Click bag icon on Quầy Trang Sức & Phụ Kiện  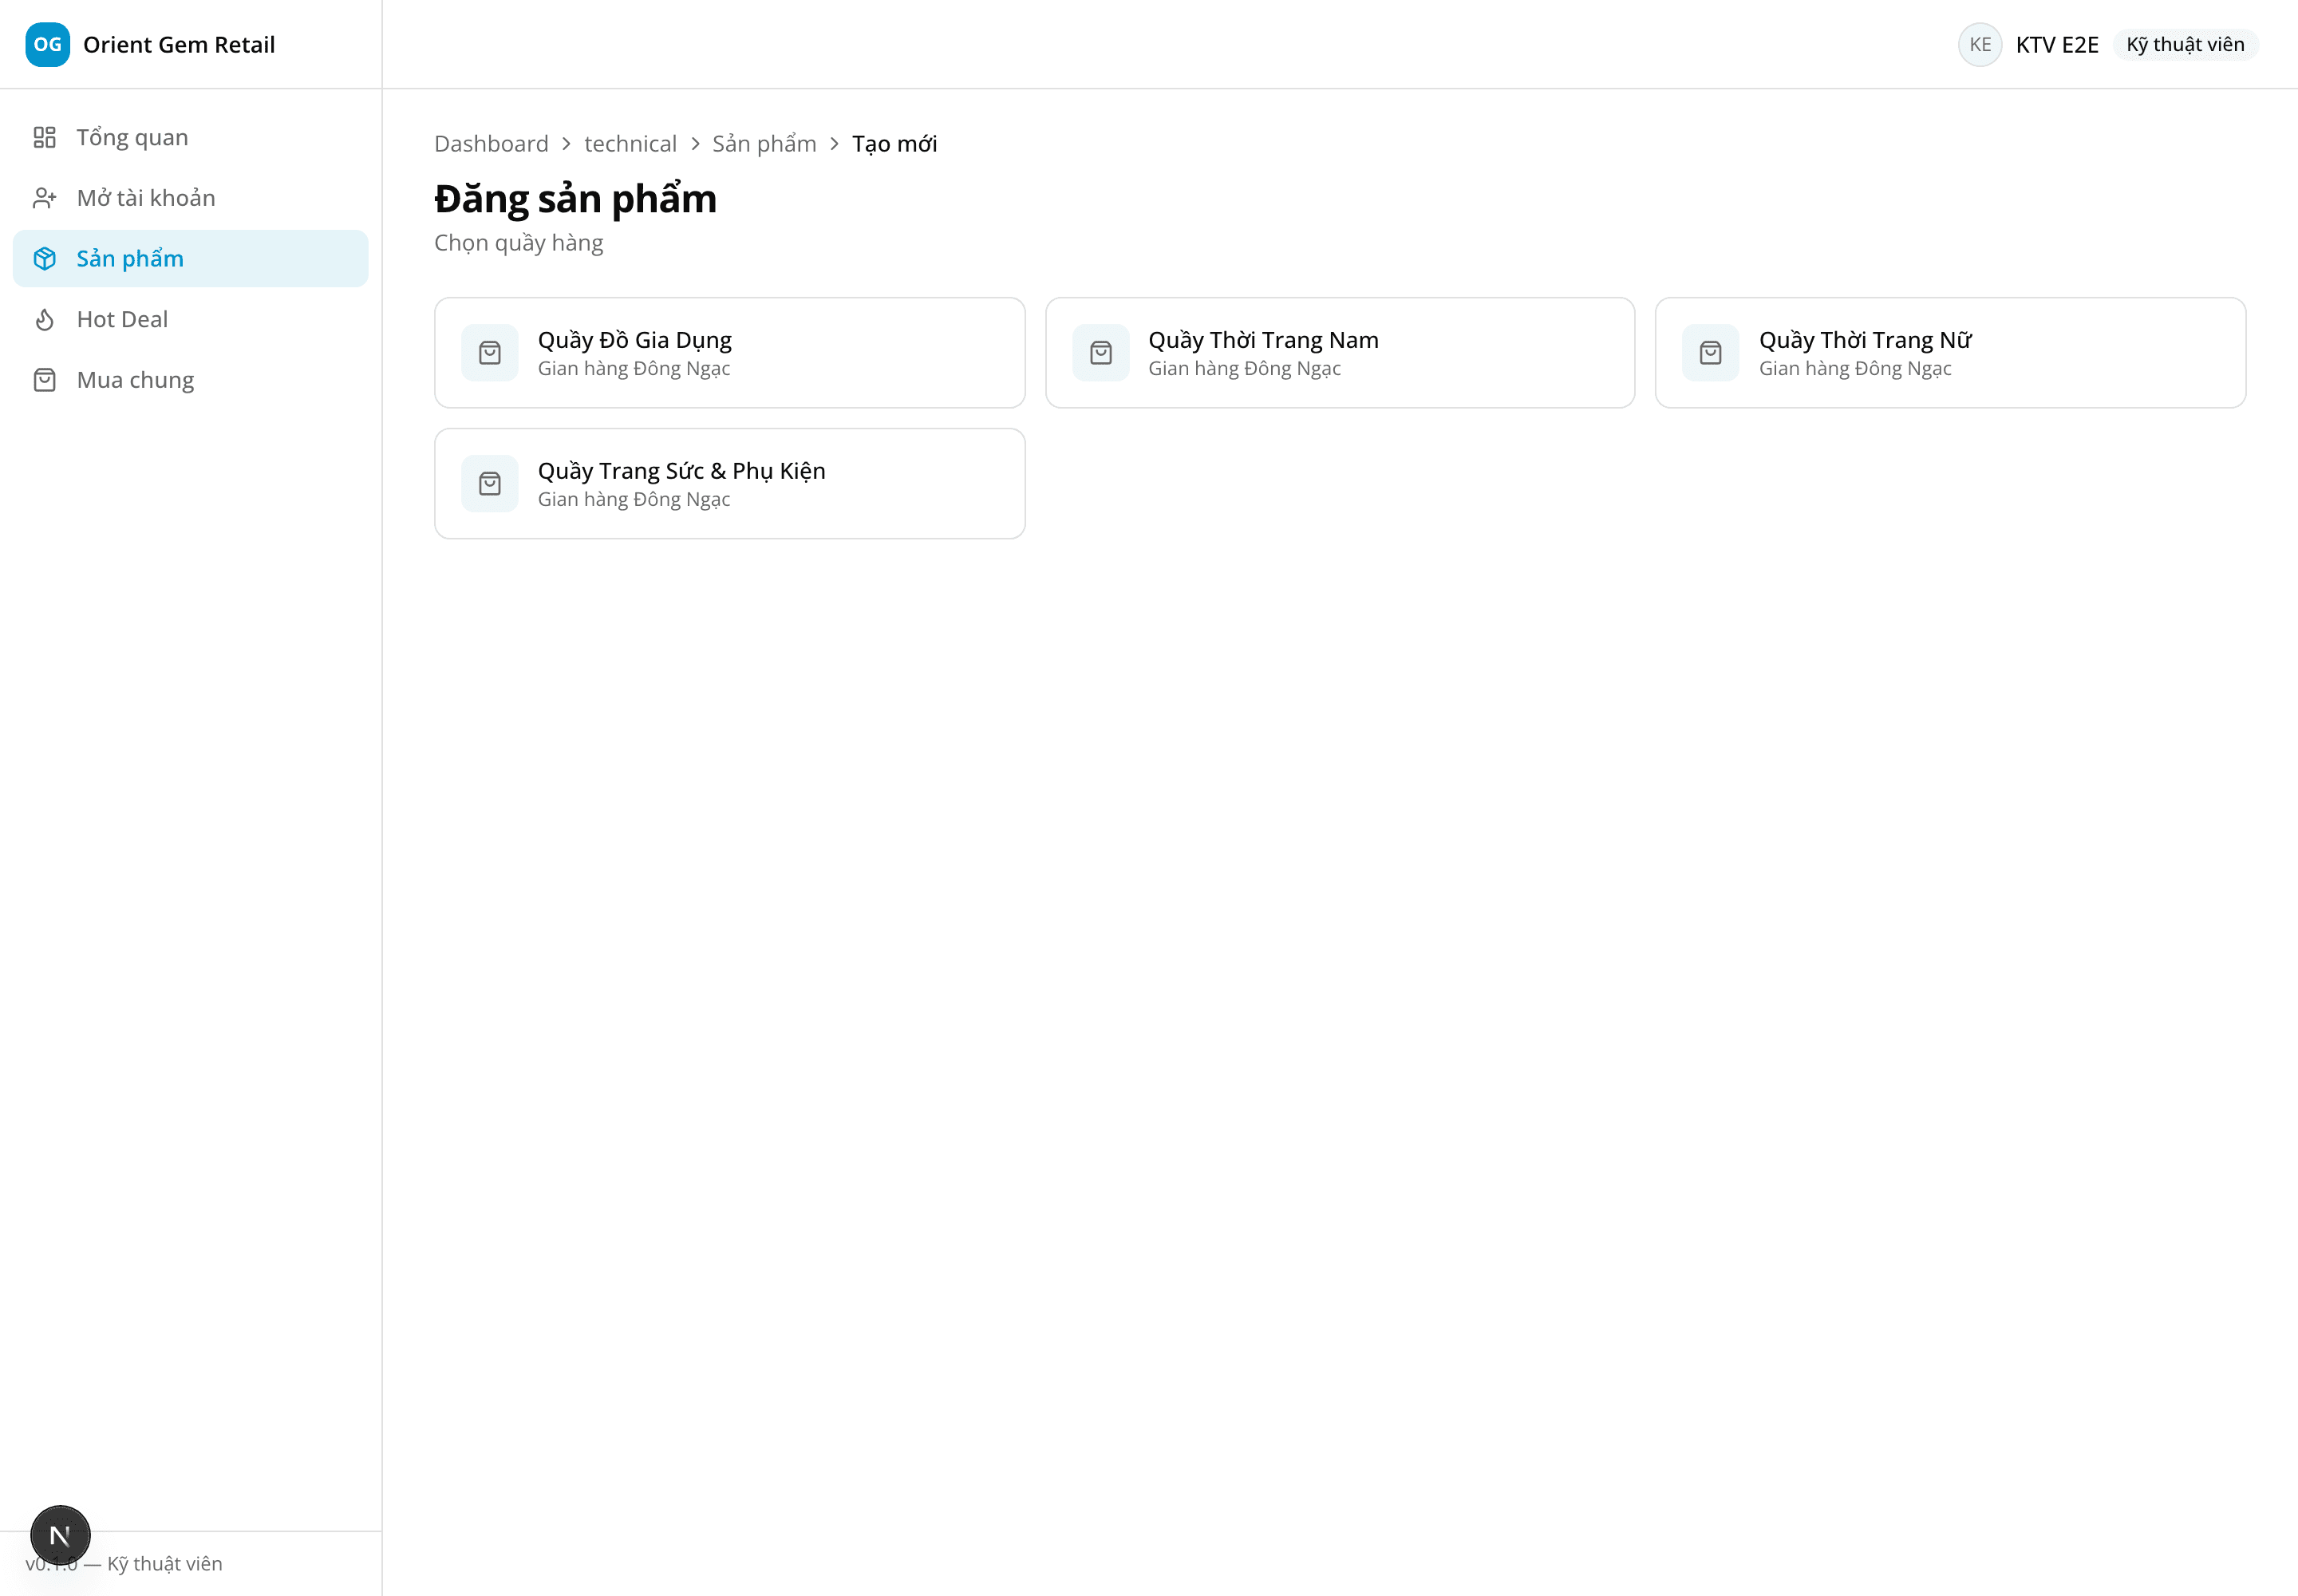click(x=490, y=484)
